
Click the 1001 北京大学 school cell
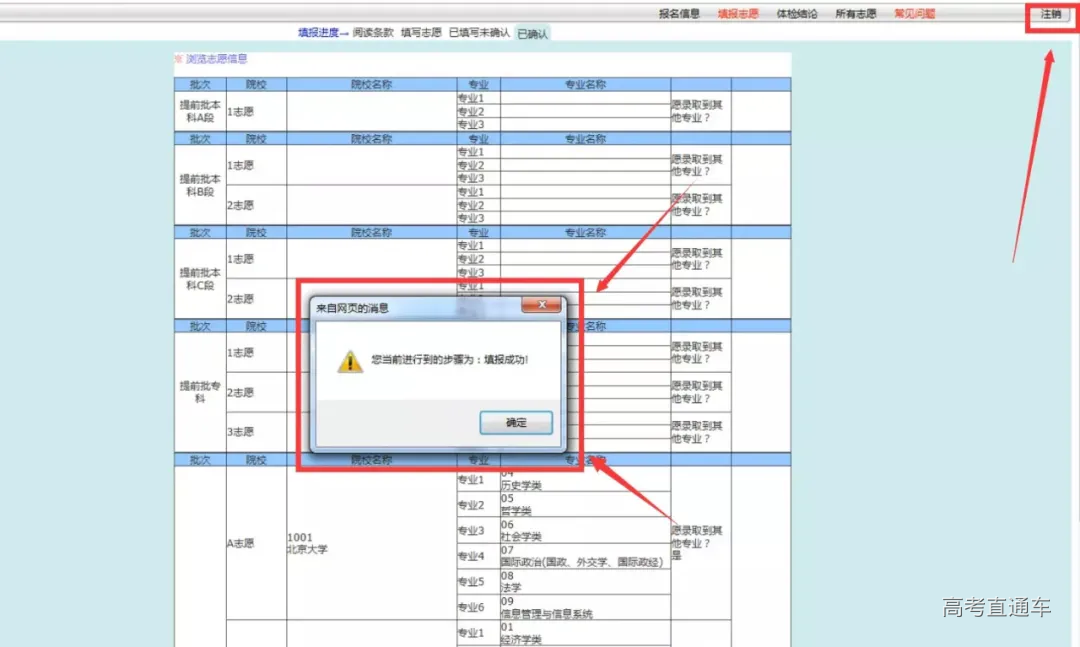[x=307, y=544]
